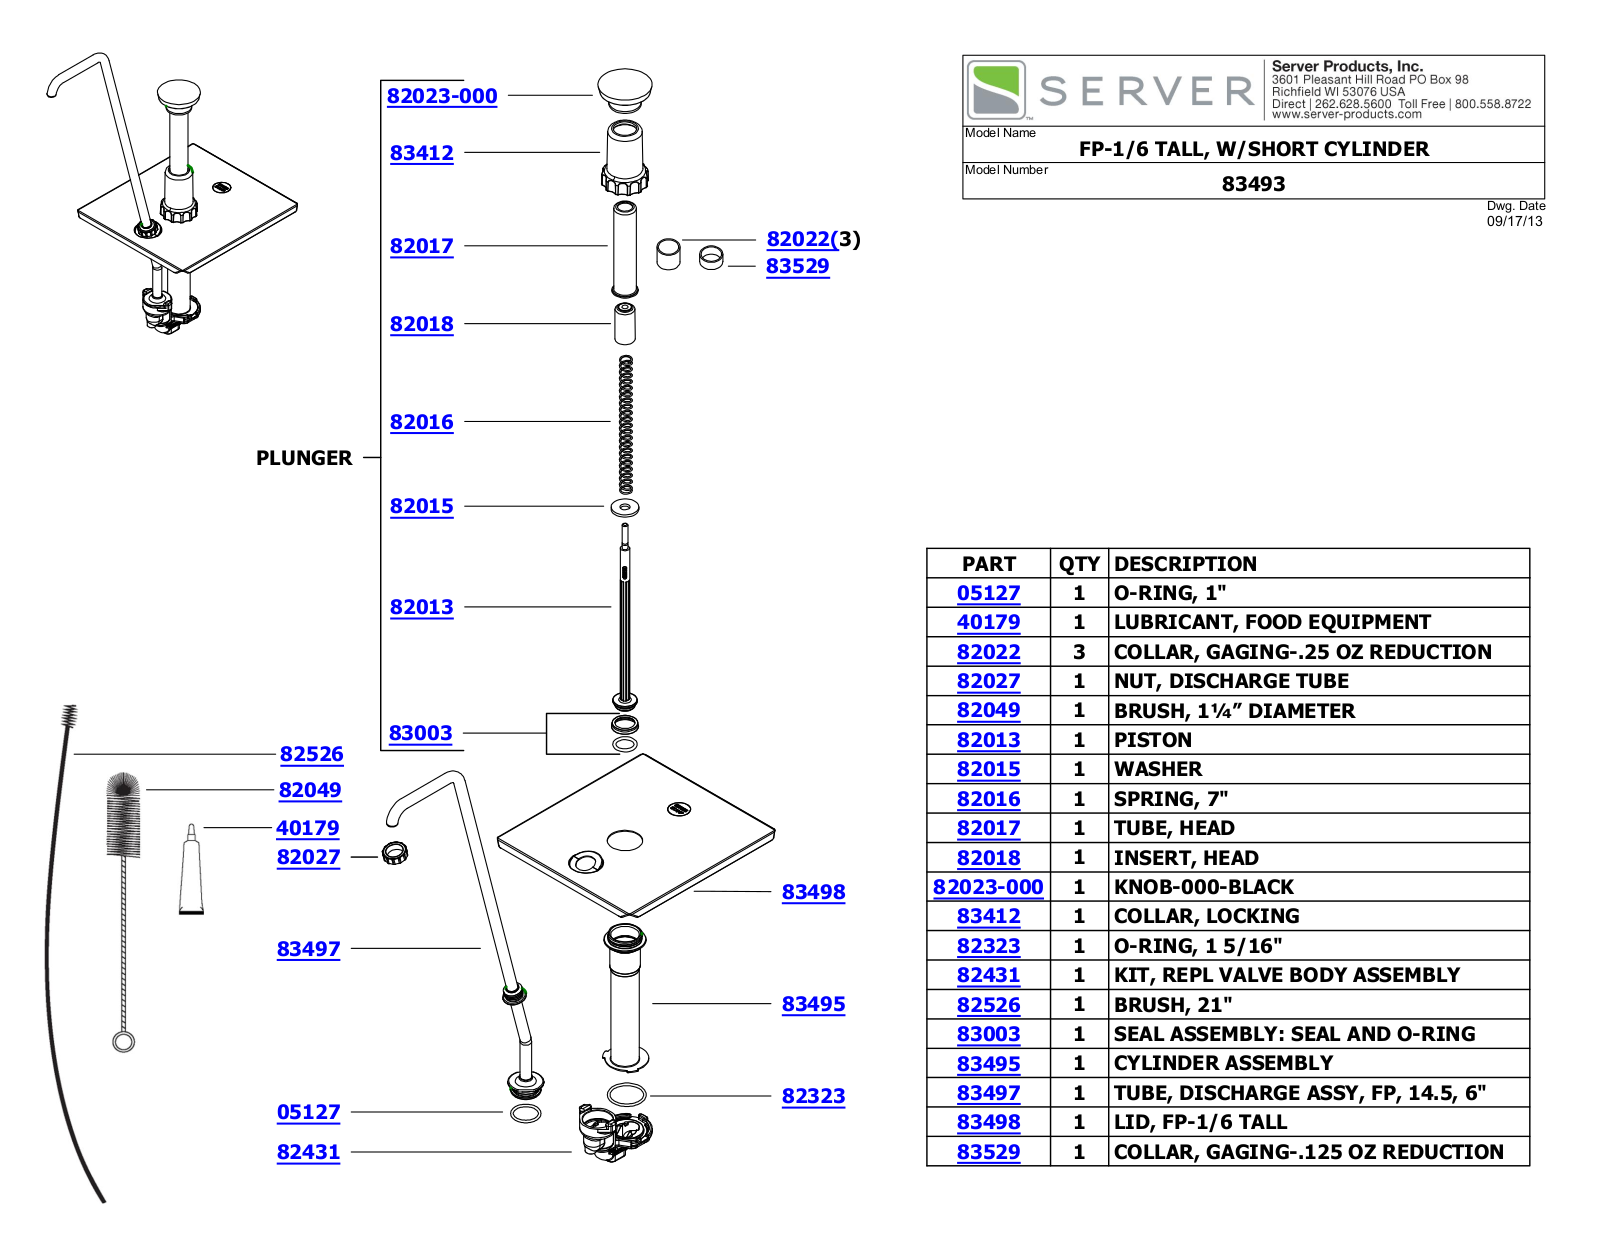Open table link 82431 valve body kit
The width and height of the screenshot is (1600, 1237).
tap(989, 975)
